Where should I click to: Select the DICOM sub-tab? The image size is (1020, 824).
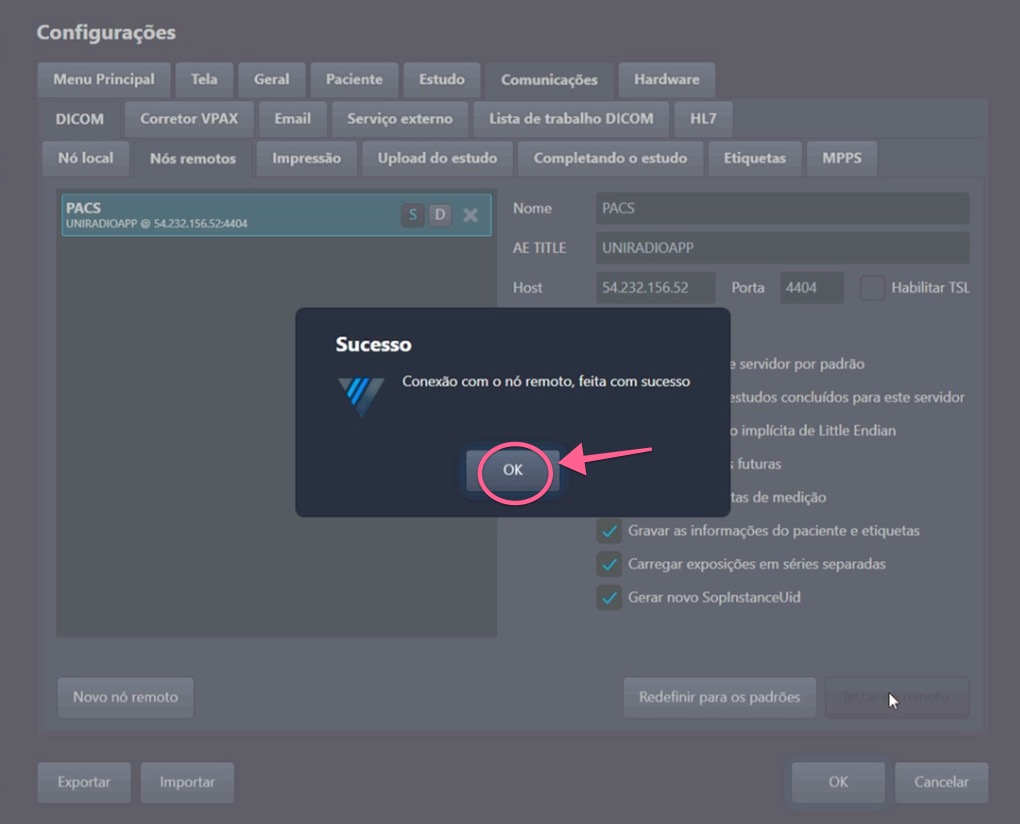point(79,119)
